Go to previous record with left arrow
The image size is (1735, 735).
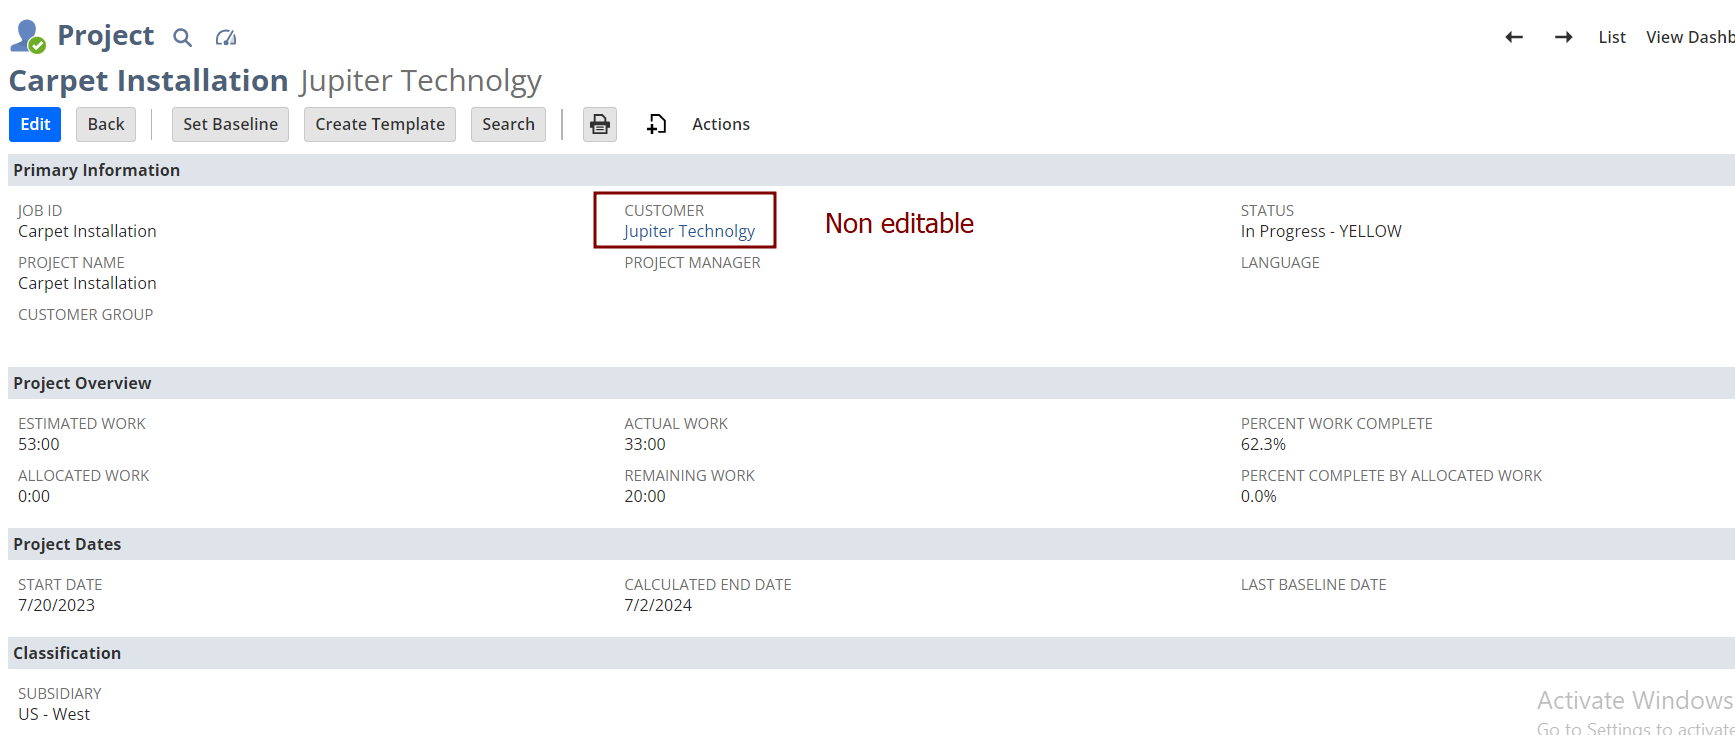[1514, 37]
